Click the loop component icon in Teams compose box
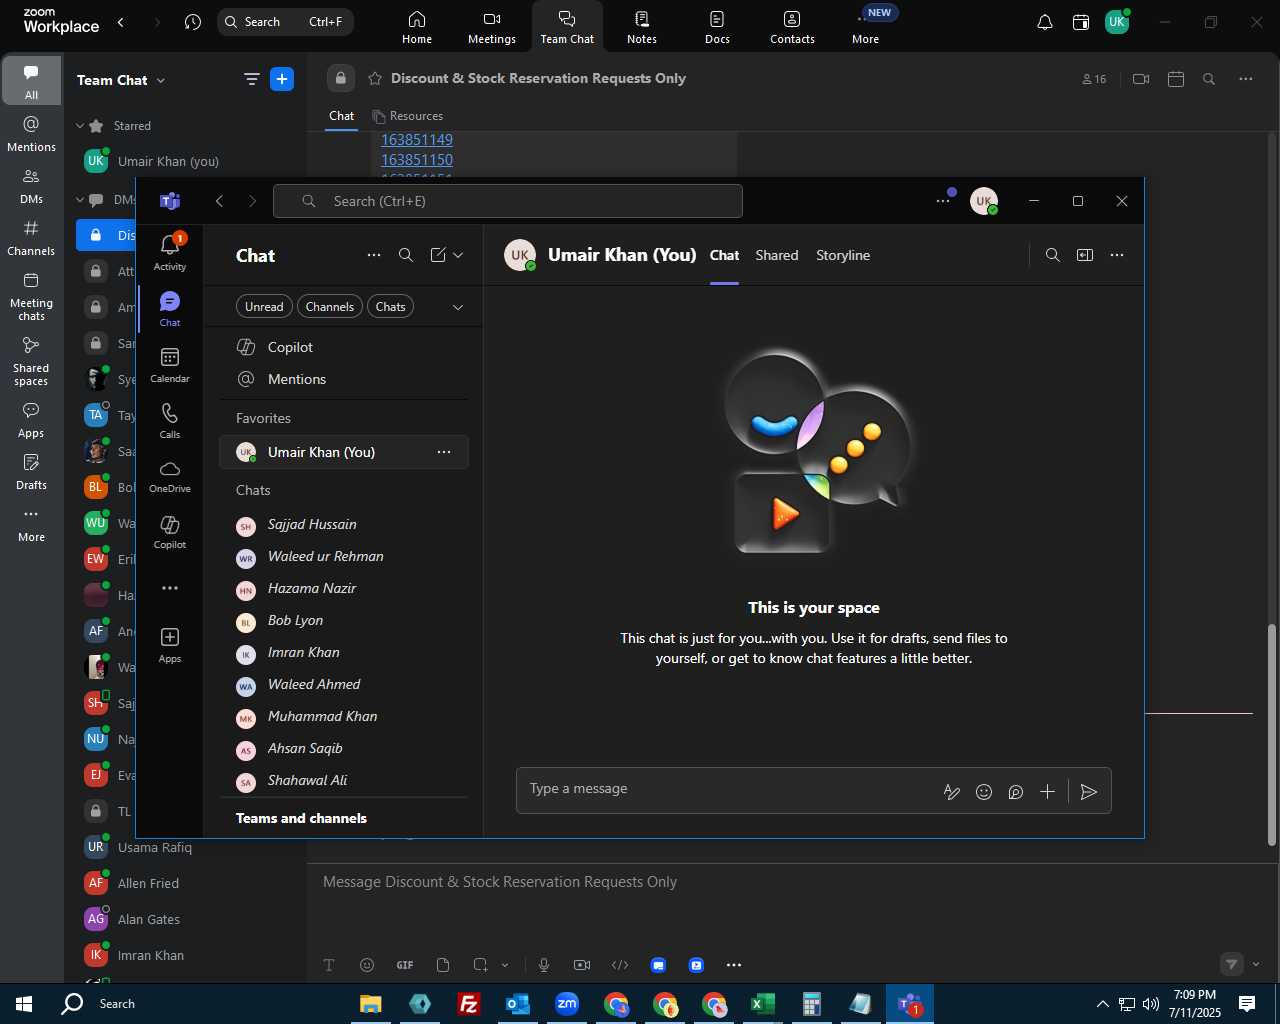Image resolution: width=1280 pixels, height=1024 pixels. pos(1016,792)
